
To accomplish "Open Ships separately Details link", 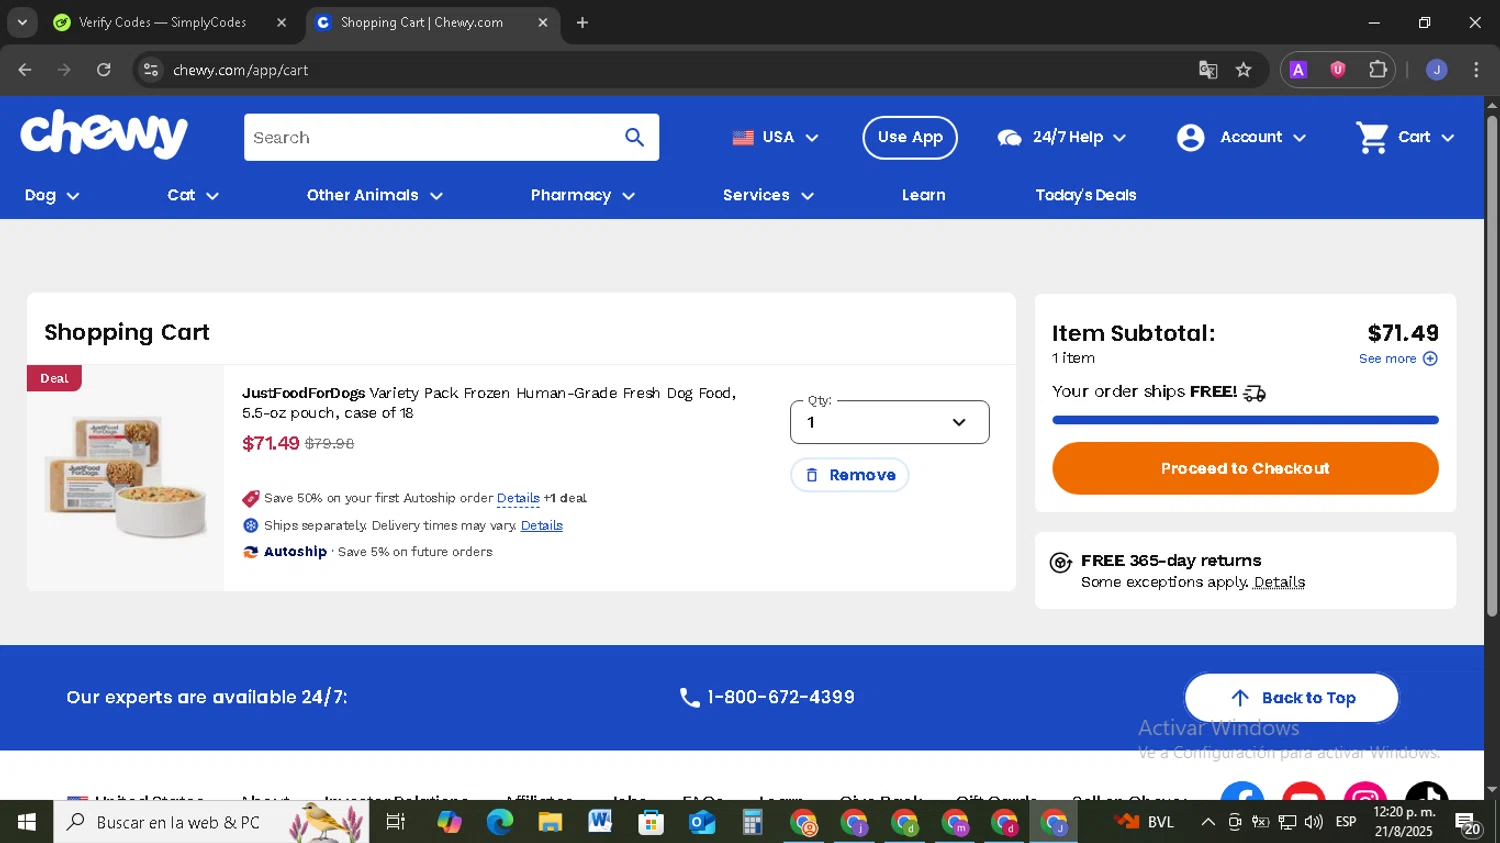I will [542, 525].
